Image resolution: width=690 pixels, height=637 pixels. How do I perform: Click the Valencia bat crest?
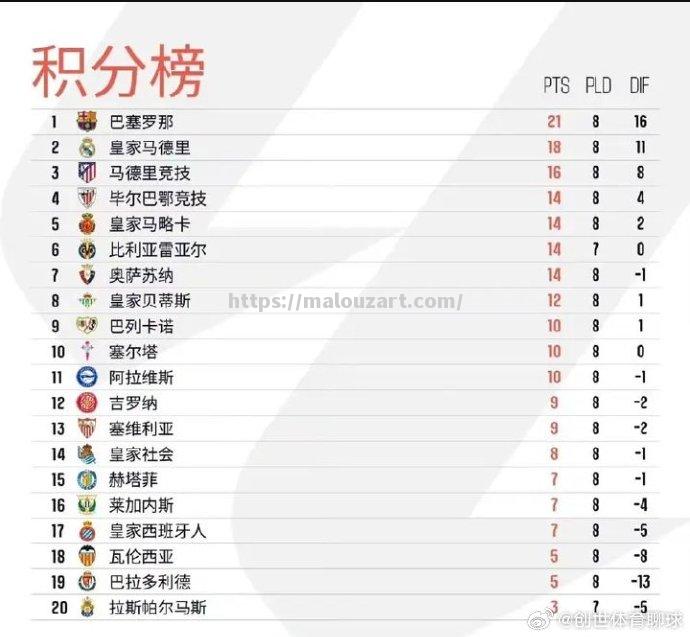pos(87,556)
